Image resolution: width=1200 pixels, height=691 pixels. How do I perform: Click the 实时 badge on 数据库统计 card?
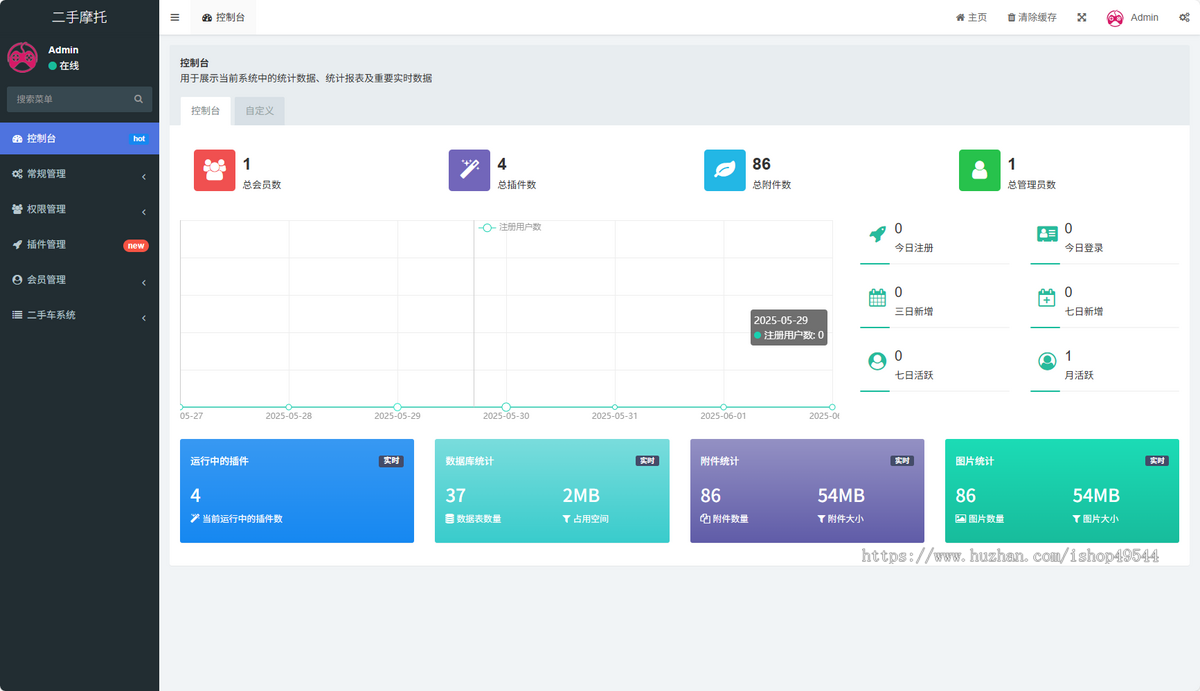[x=647, y=461]
